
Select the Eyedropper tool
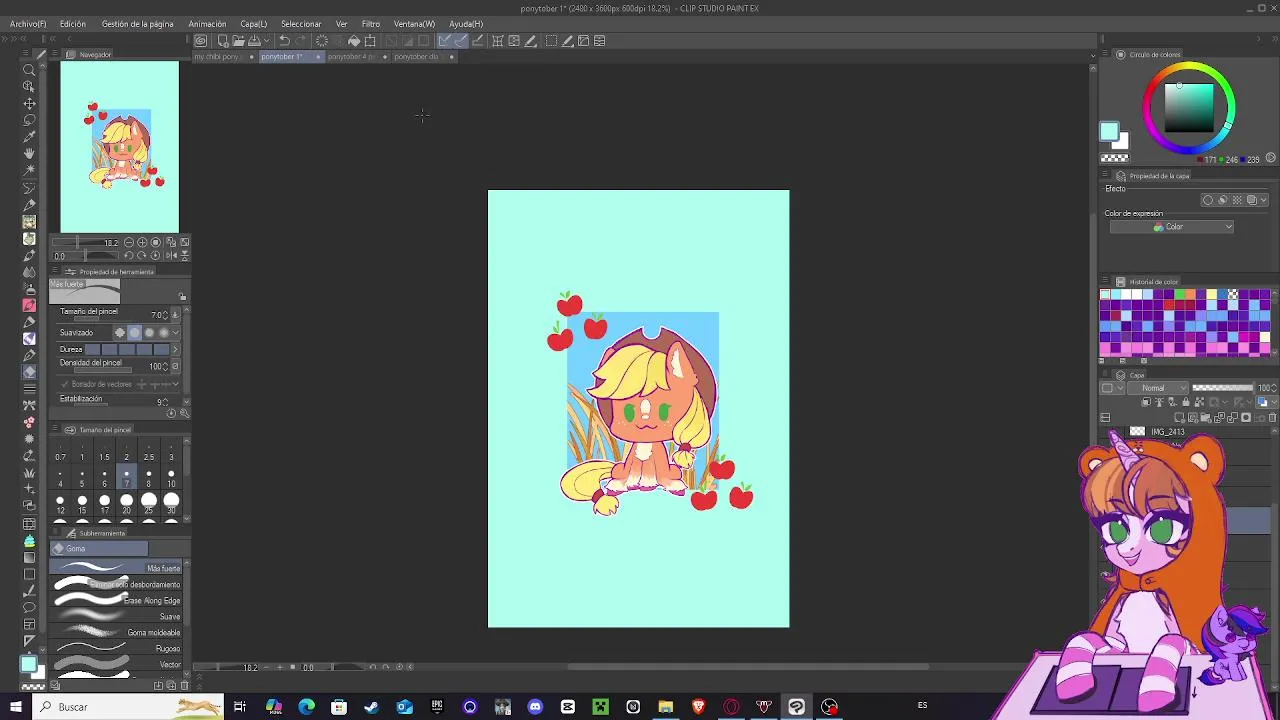[29, 137]
